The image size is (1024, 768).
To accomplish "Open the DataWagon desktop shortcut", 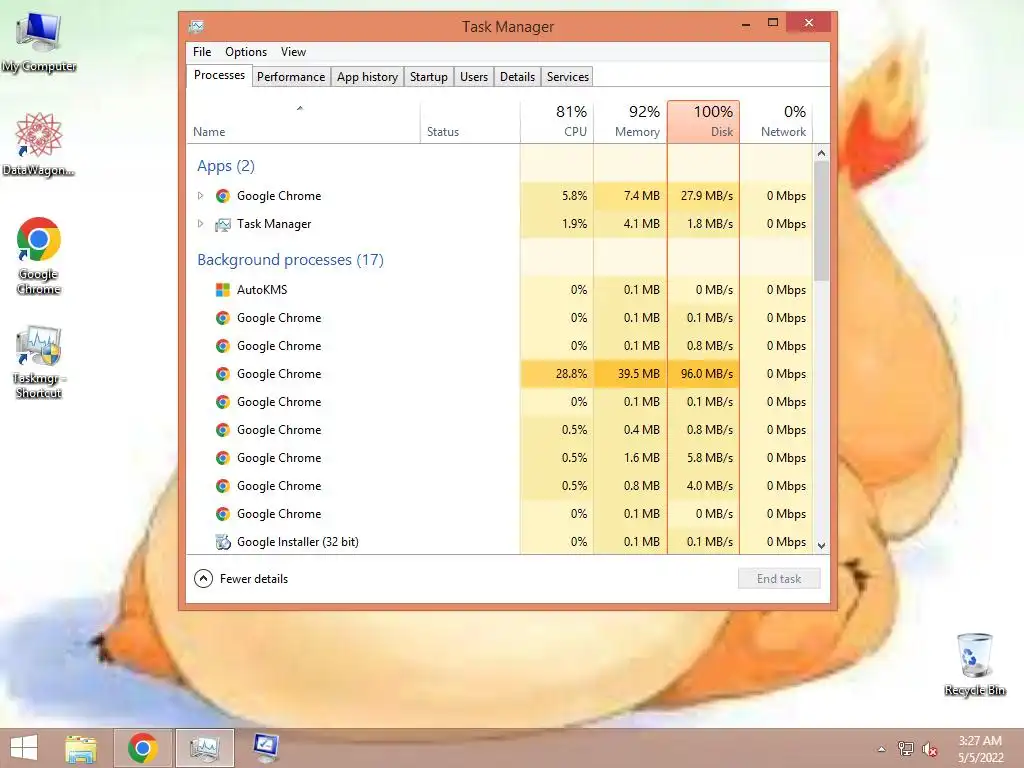I will tap(39, 144).
